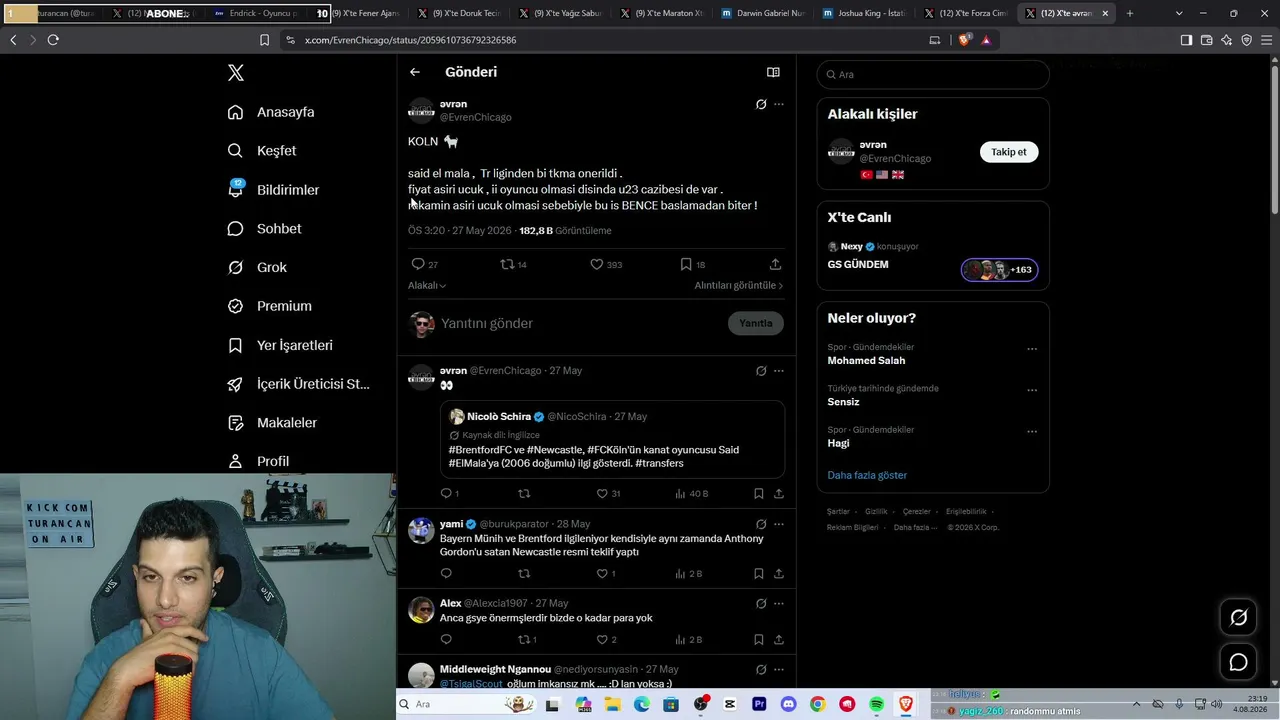
Task: Open more options for Hagi trend
Action: click(1032, 431)
